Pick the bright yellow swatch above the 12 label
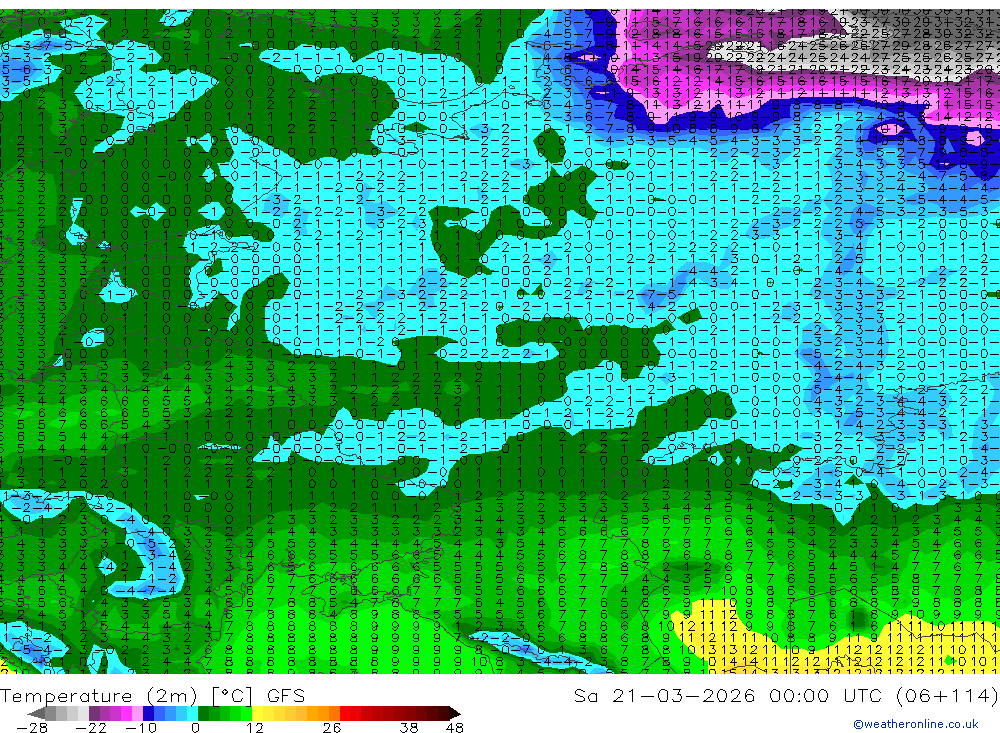Screen dimensions: 1000x733 pos(257,713)
